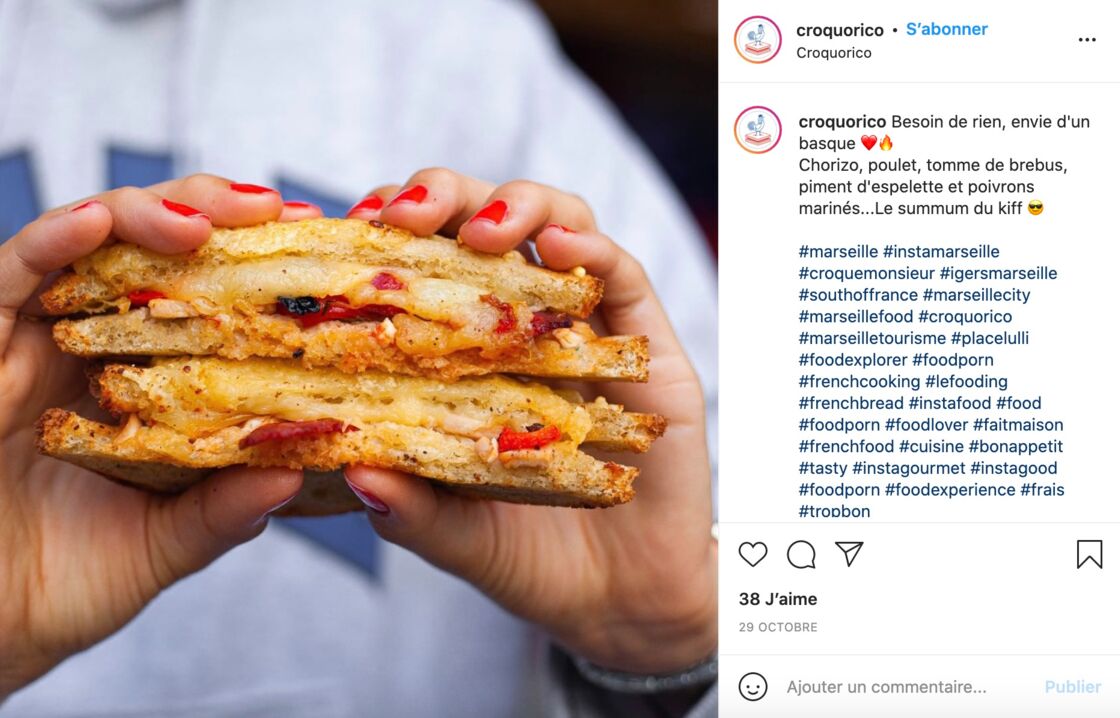Open the #faitmaison hashtag

(1018, 424)
